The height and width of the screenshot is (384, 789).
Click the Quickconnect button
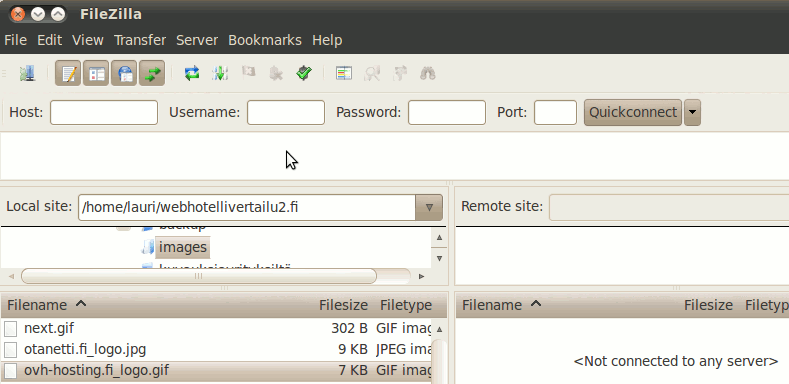pos(633,112)
